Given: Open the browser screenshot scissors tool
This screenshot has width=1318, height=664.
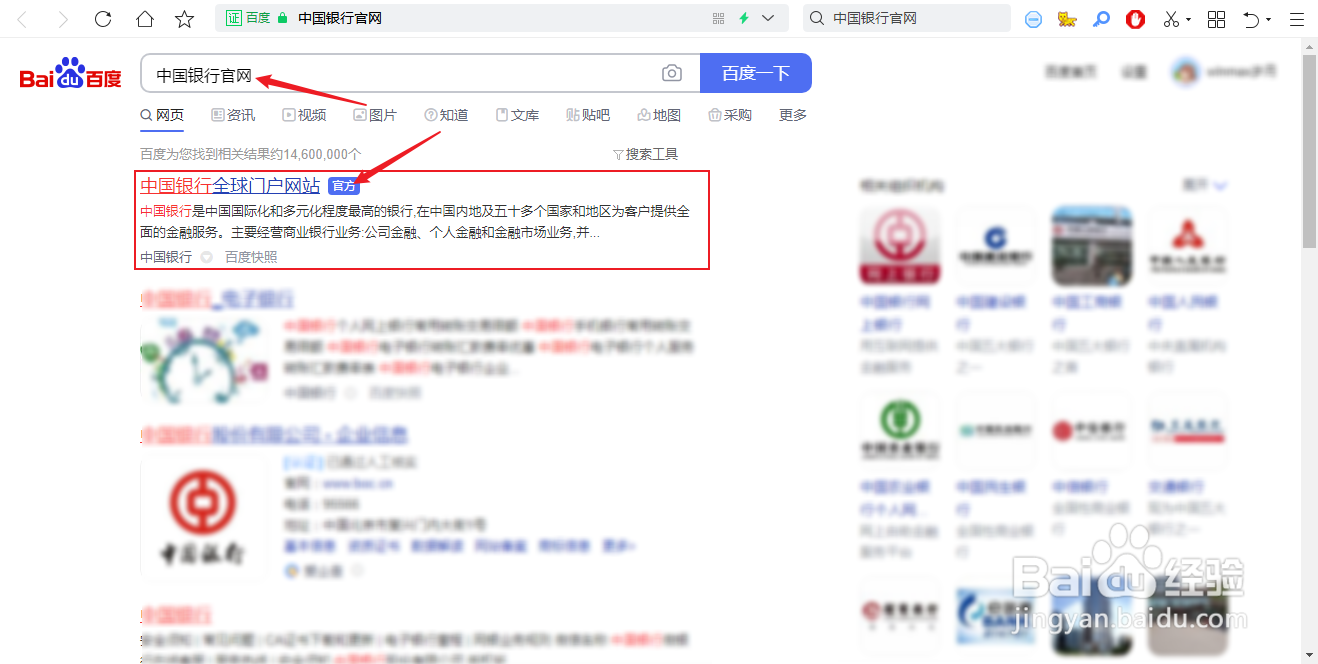Looking at the screenshot, I should pyautogui.click(x=1171, y=19).
